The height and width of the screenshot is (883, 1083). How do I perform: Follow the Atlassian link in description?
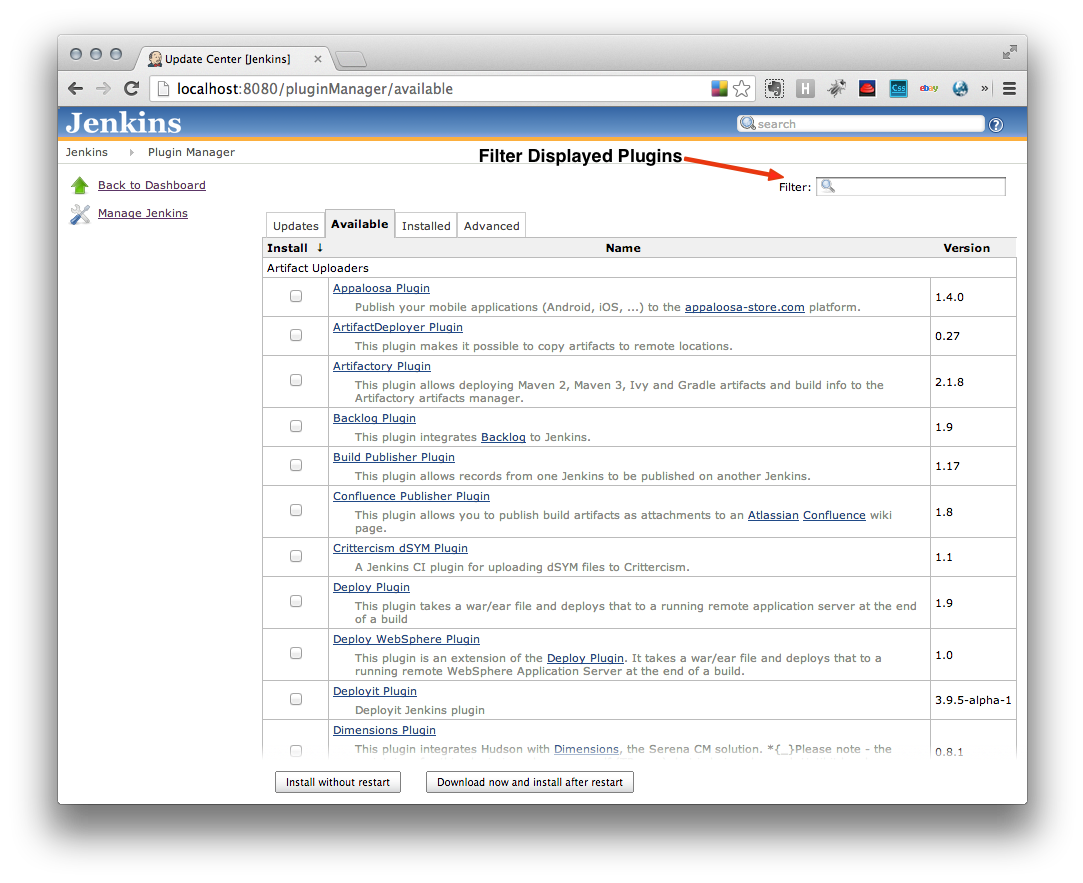(x=774, y=515)
